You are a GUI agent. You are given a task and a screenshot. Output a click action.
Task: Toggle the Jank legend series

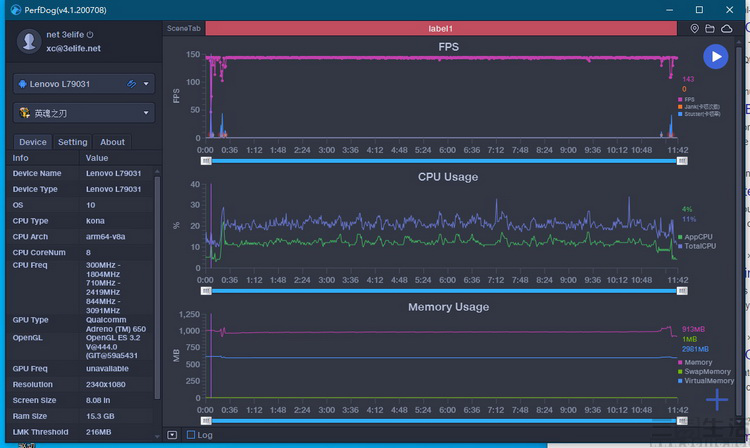pyautogui.click(x=699, y=107)
